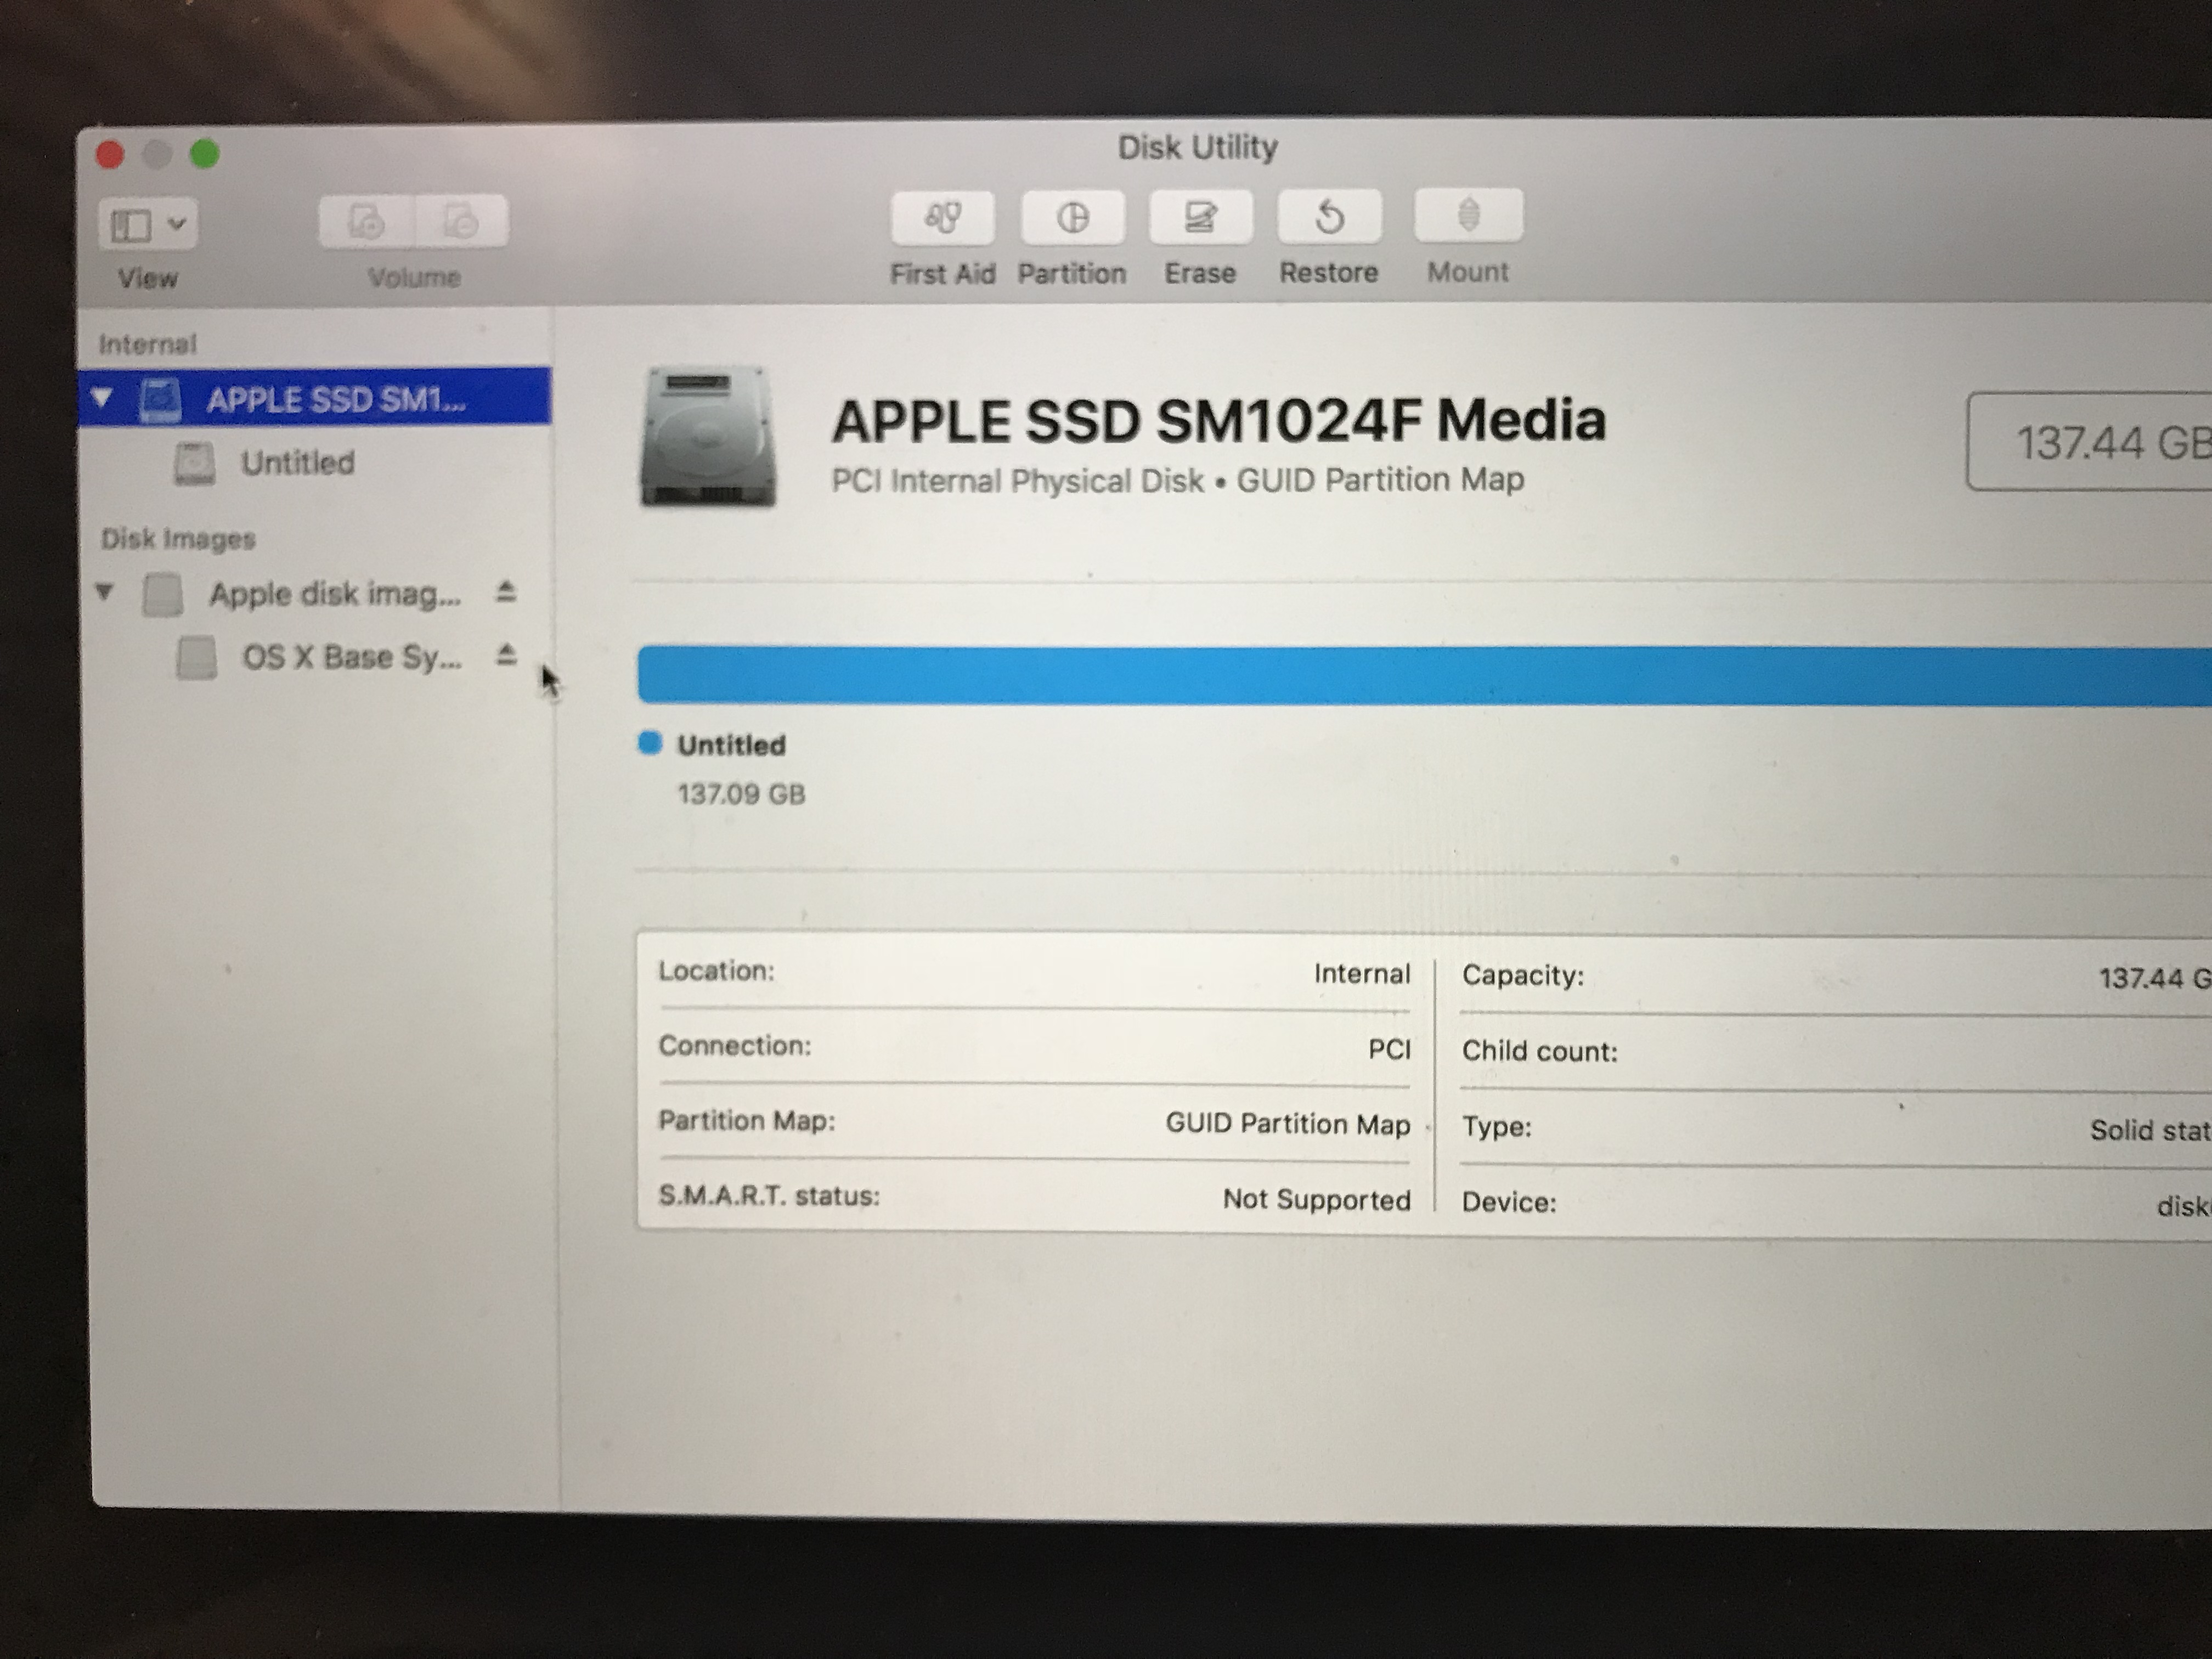Close the Disk Utility window

110,155
